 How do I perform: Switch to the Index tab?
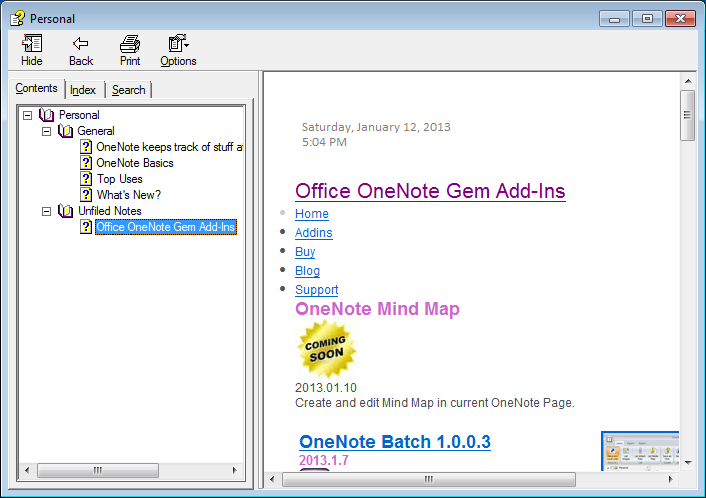point(83,90)
